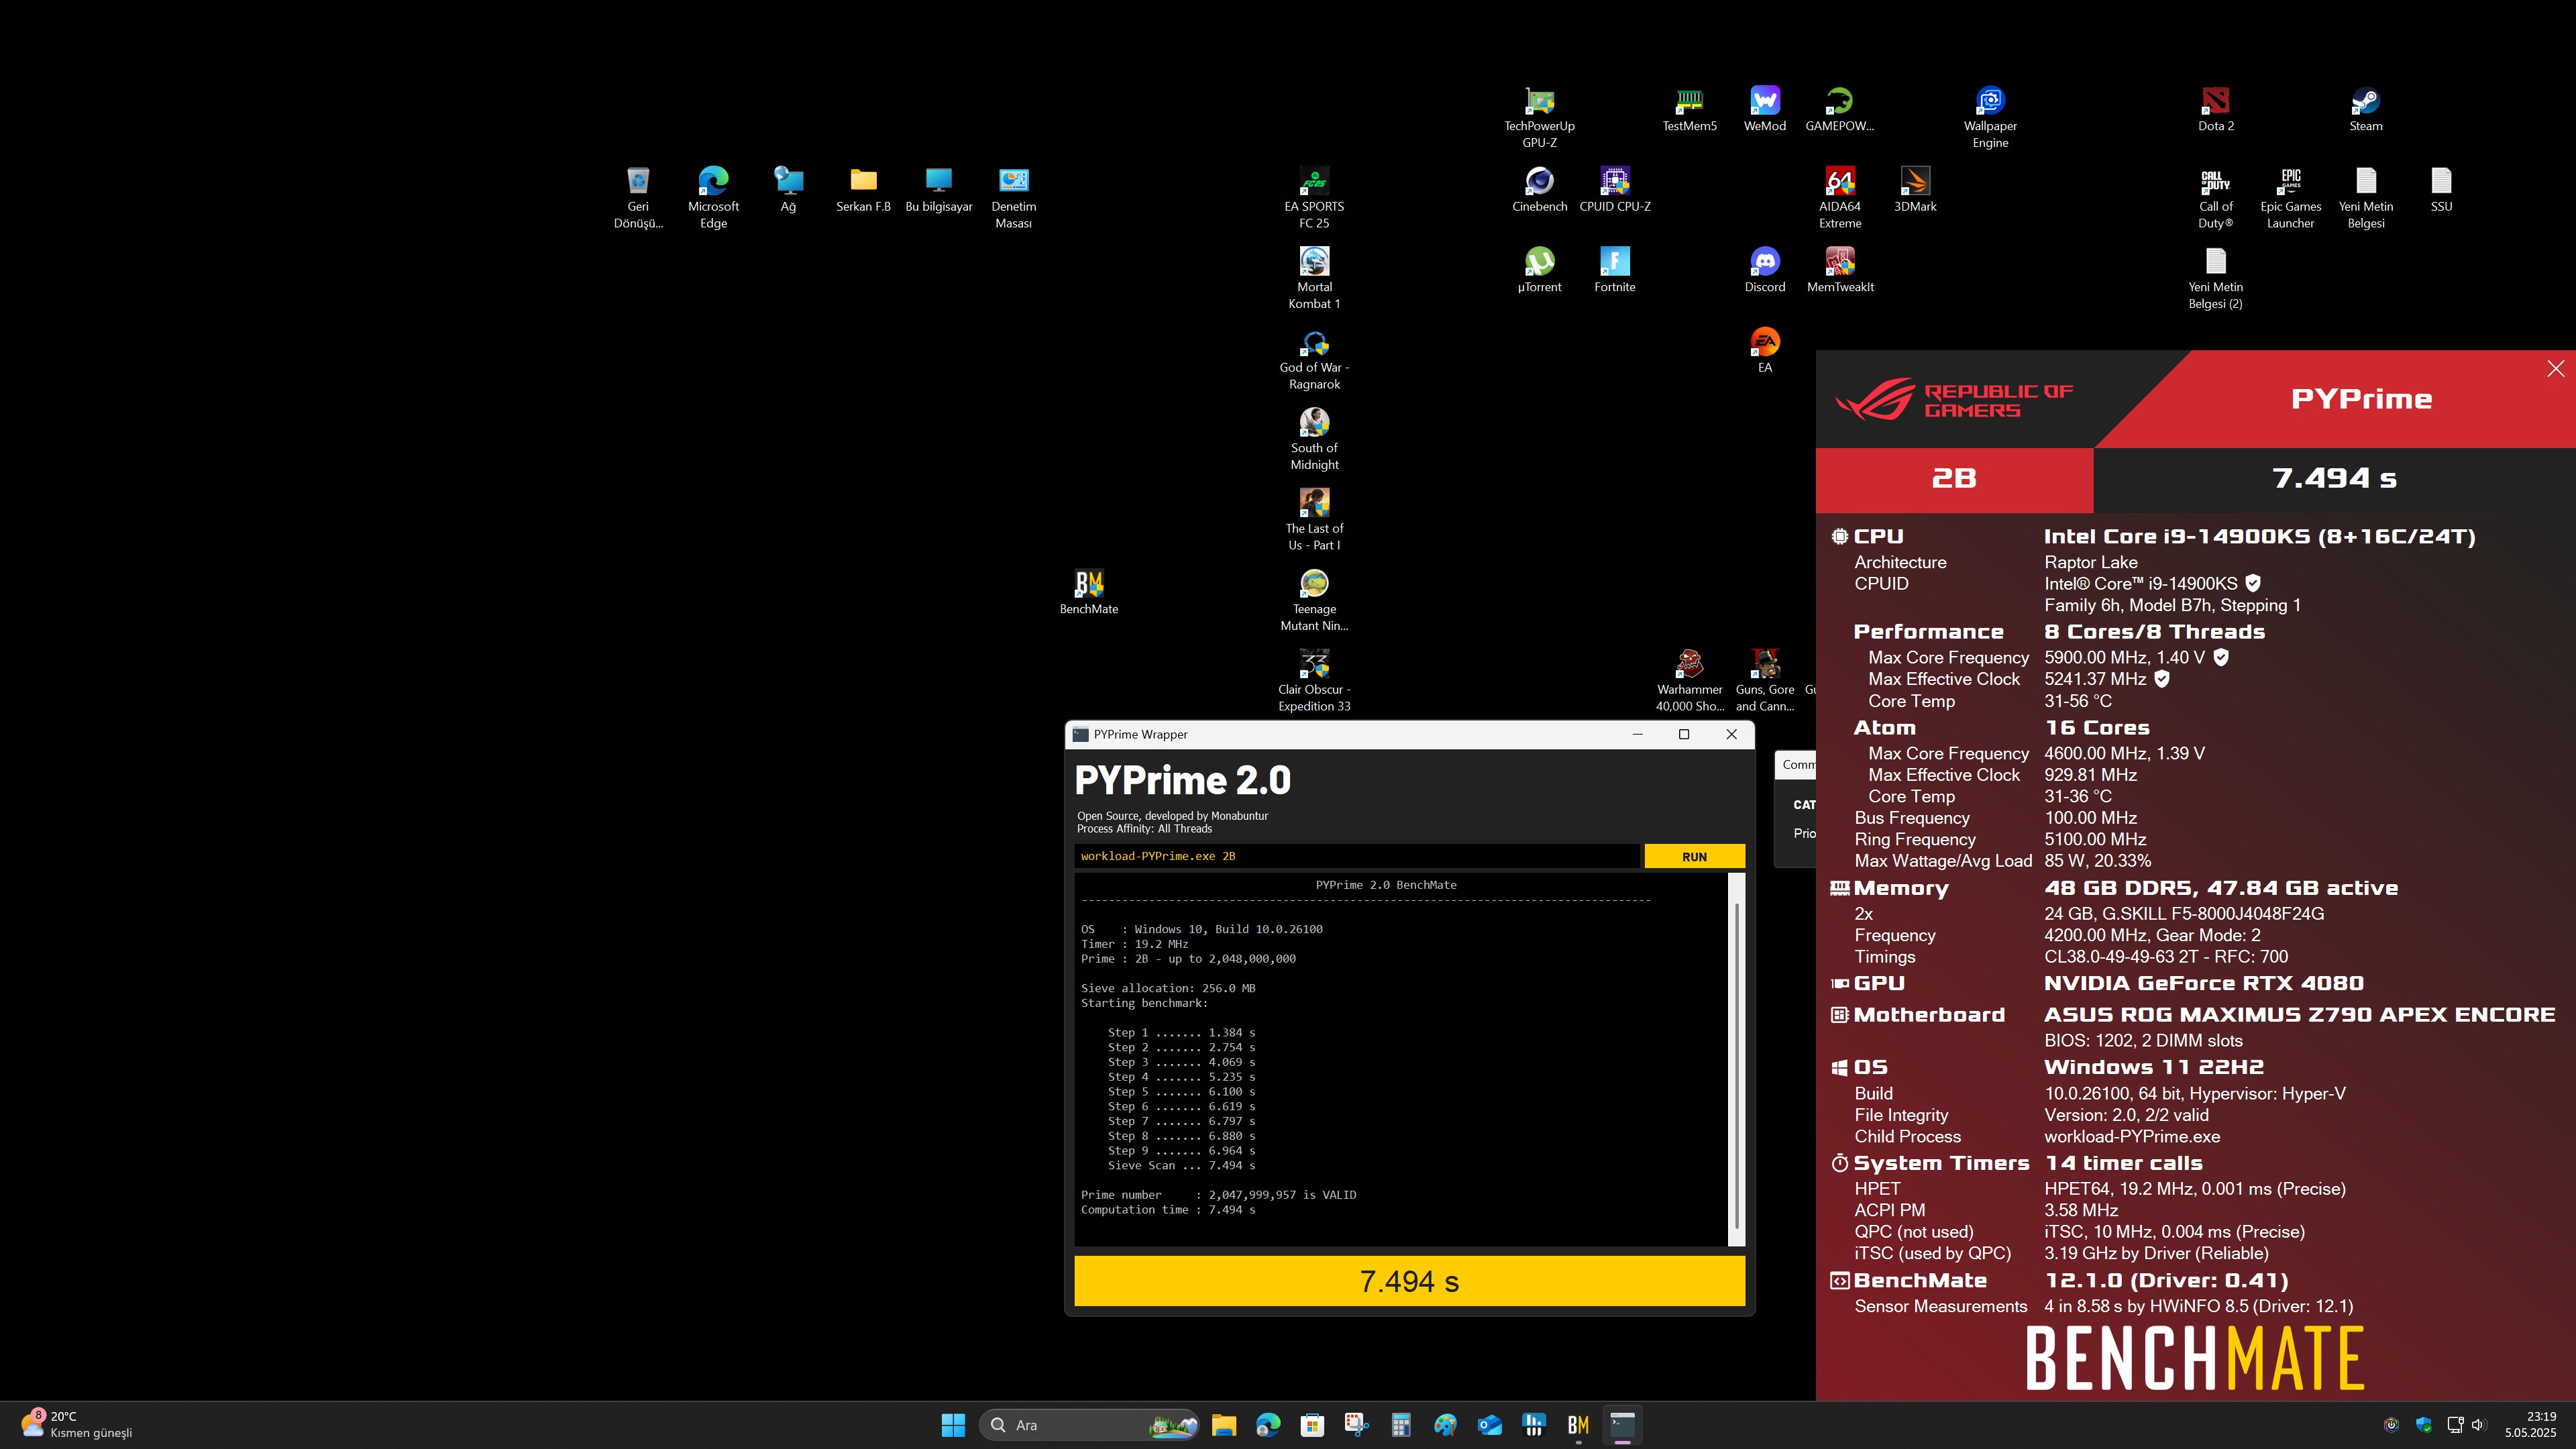Switch to BenchMate taskbar button
2576x1449 pixels.
click(1578, 1425)
